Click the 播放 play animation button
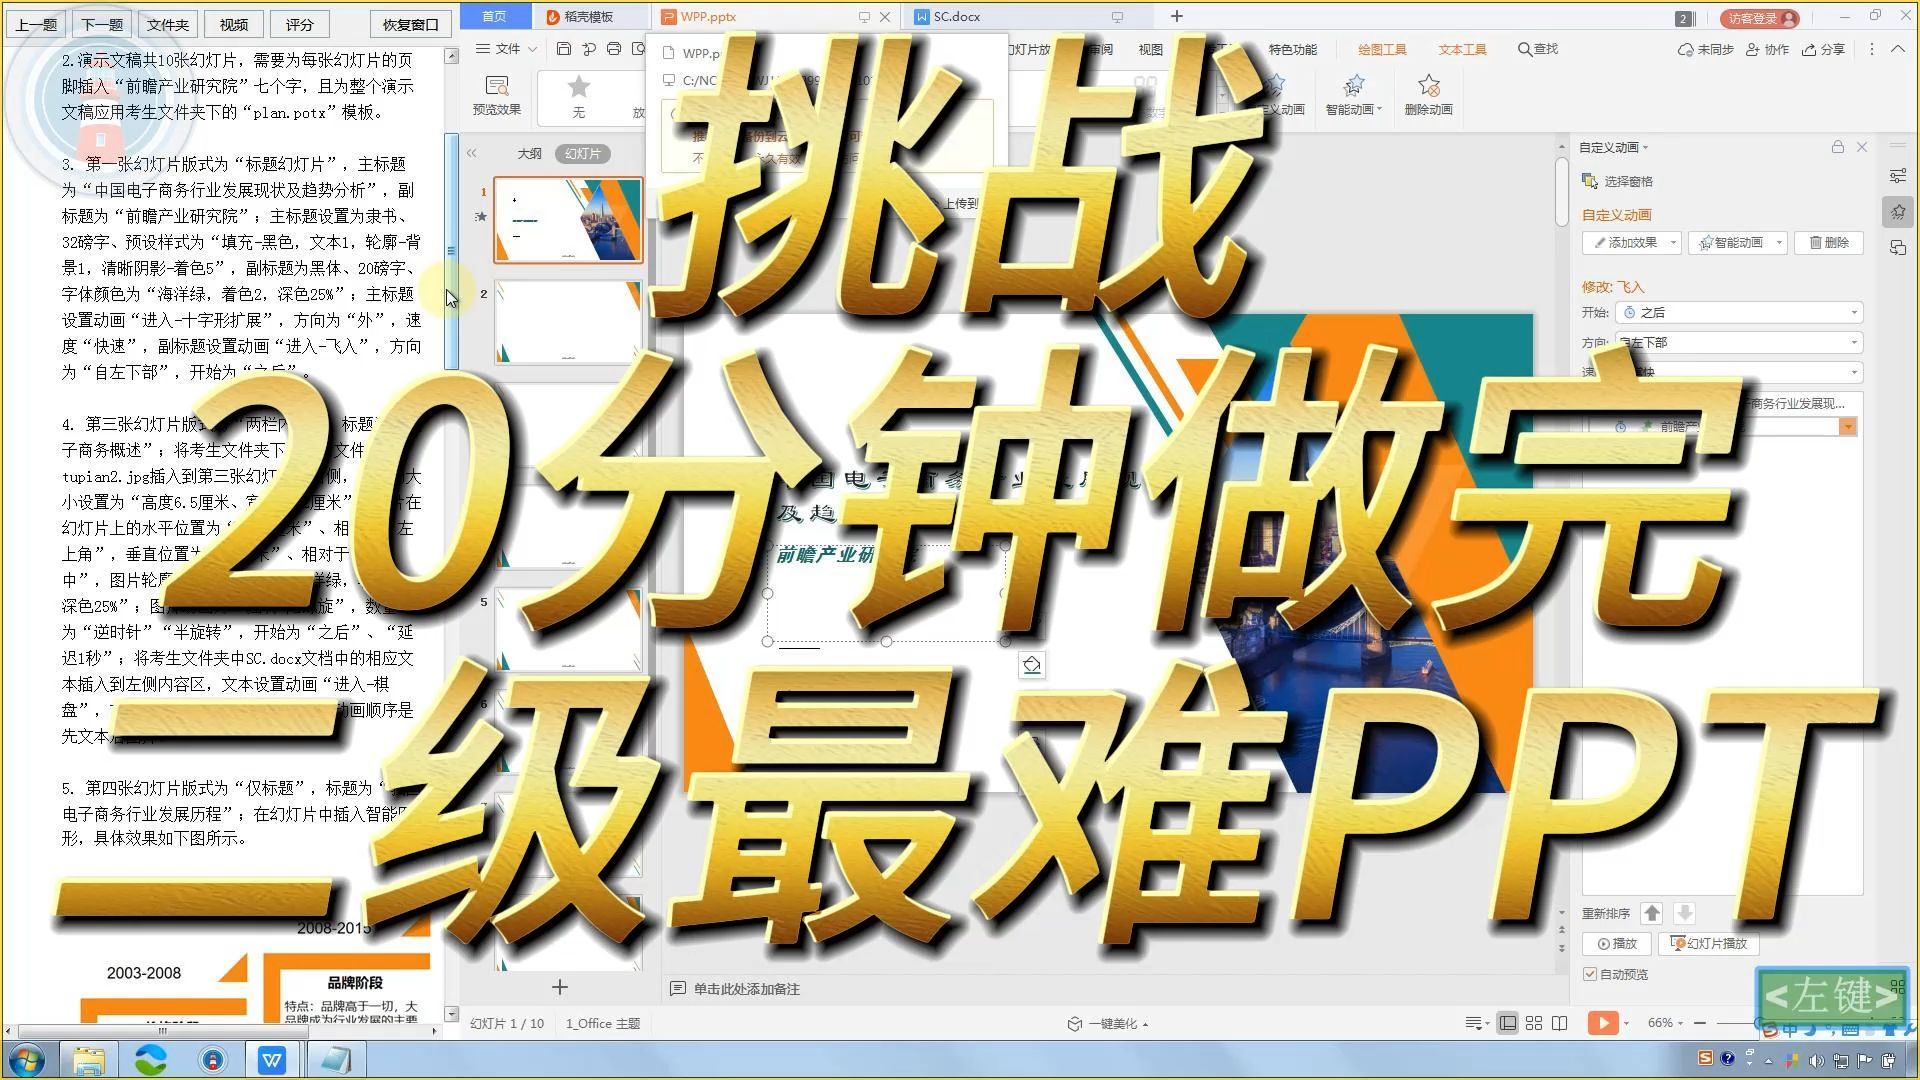This screenshot has height=1080, width=1920. 1617,943
